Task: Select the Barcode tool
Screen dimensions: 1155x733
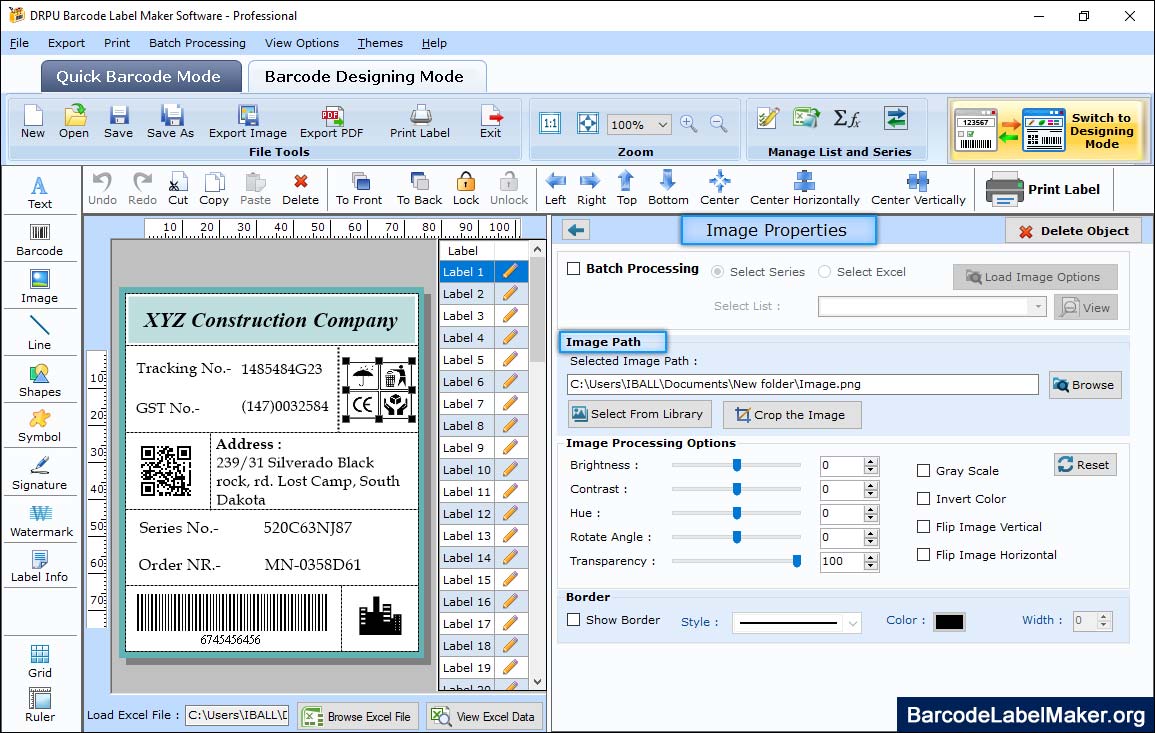Action: click(40, 240)
